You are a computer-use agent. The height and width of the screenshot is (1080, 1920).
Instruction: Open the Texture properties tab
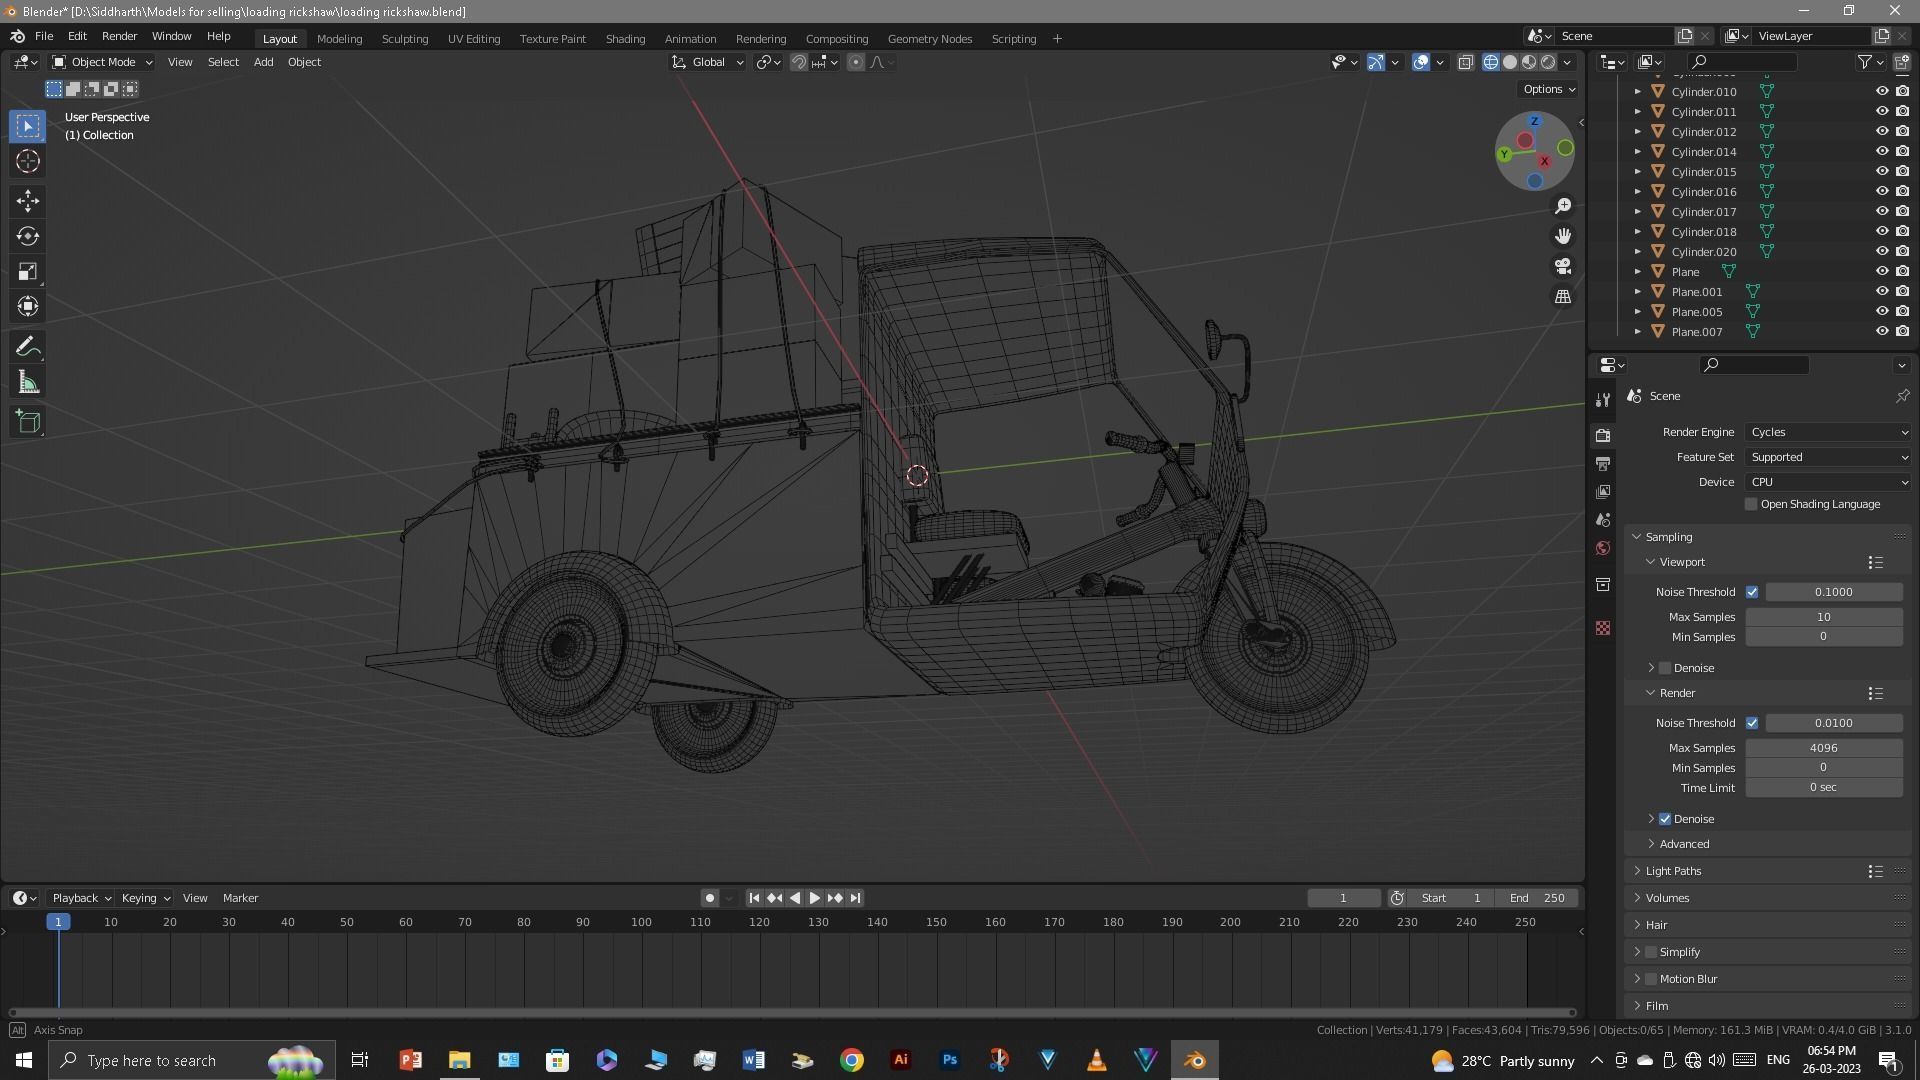pyautogui.click(x=1603, y=628)
